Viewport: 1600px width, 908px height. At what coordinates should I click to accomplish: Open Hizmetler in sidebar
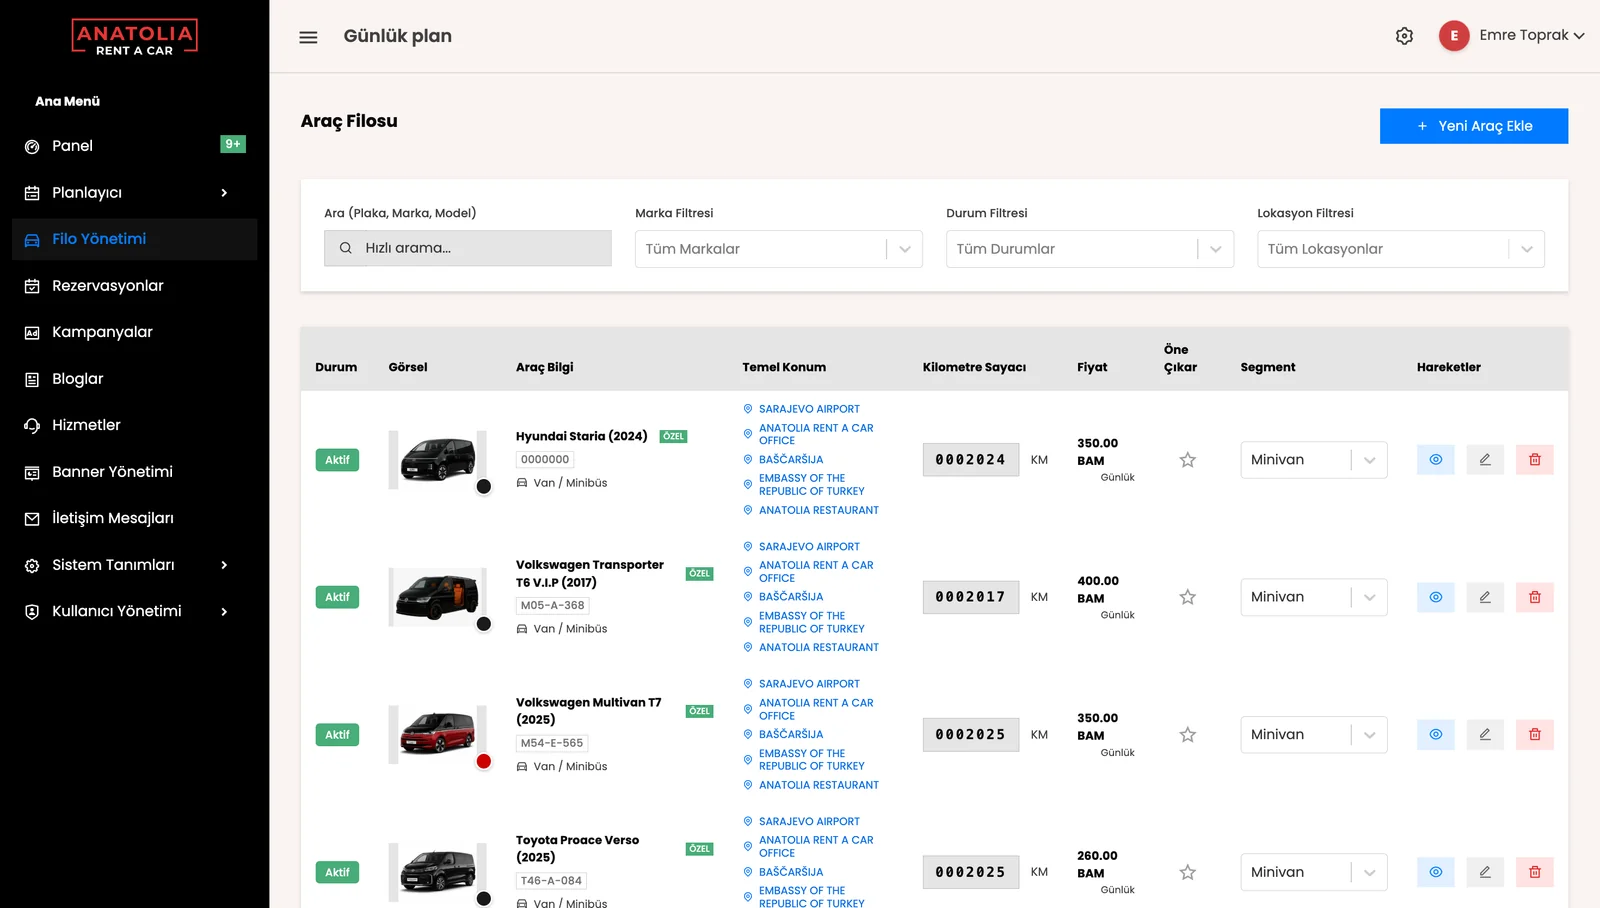point(134,425)
